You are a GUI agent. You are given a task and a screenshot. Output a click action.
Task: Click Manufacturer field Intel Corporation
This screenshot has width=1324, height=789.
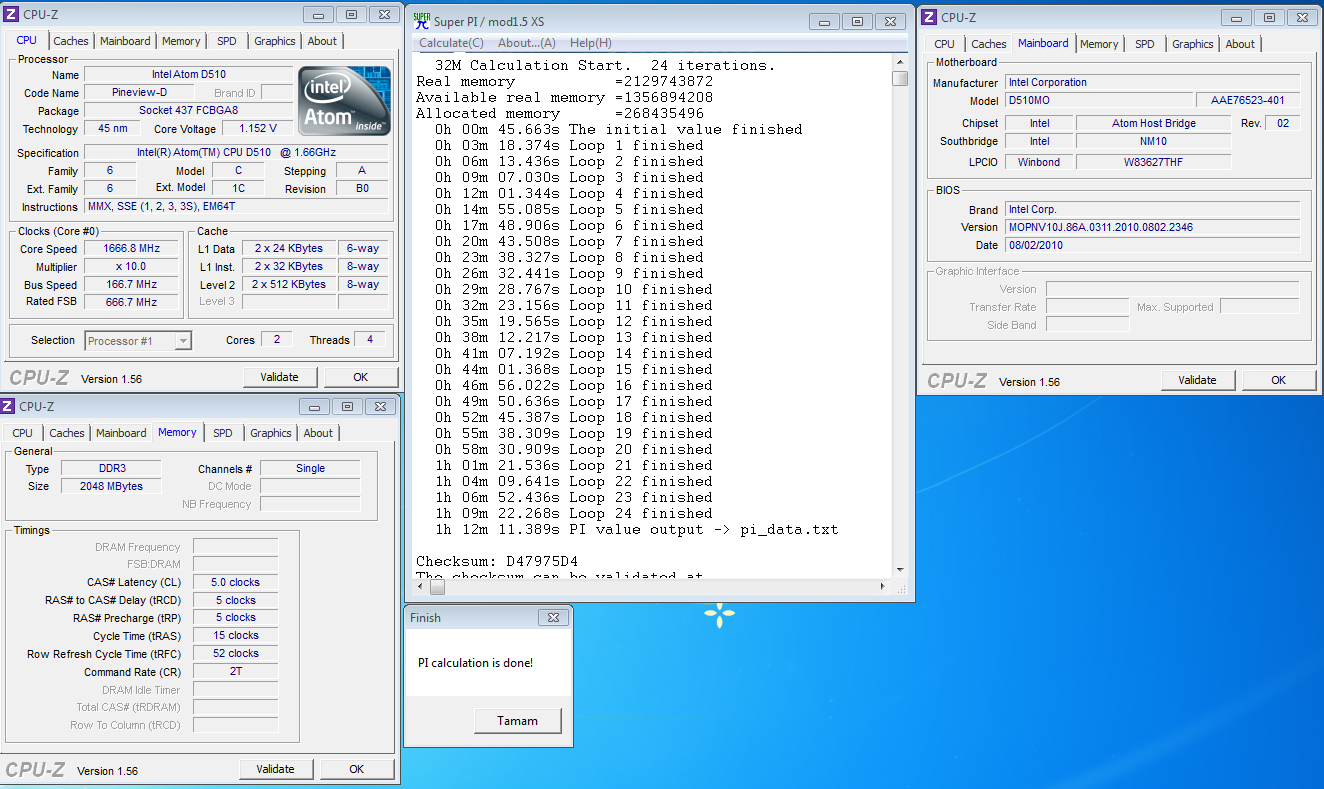tap(1152, 83)
